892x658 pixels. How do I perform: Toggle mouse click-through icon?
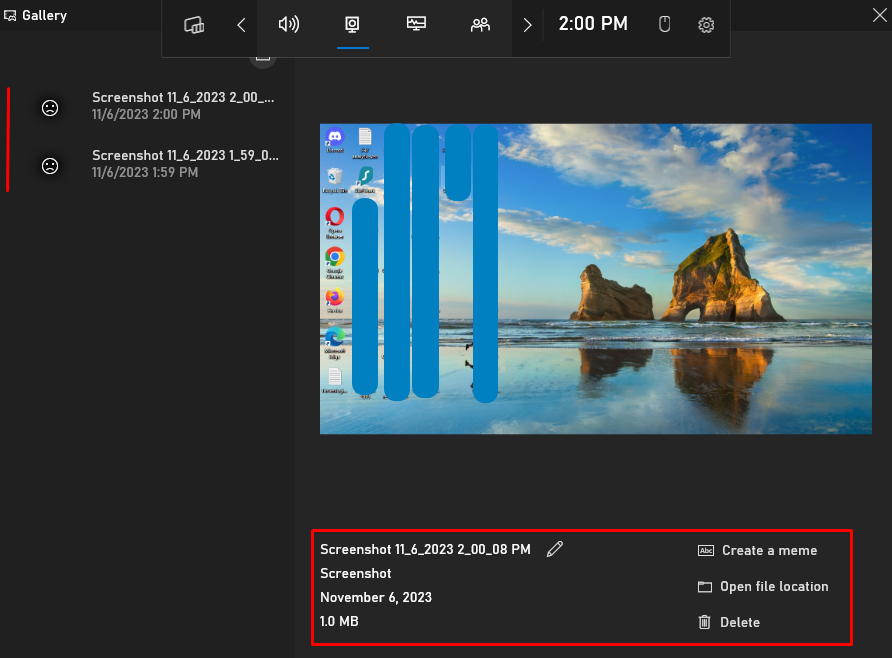click(664, 25)
